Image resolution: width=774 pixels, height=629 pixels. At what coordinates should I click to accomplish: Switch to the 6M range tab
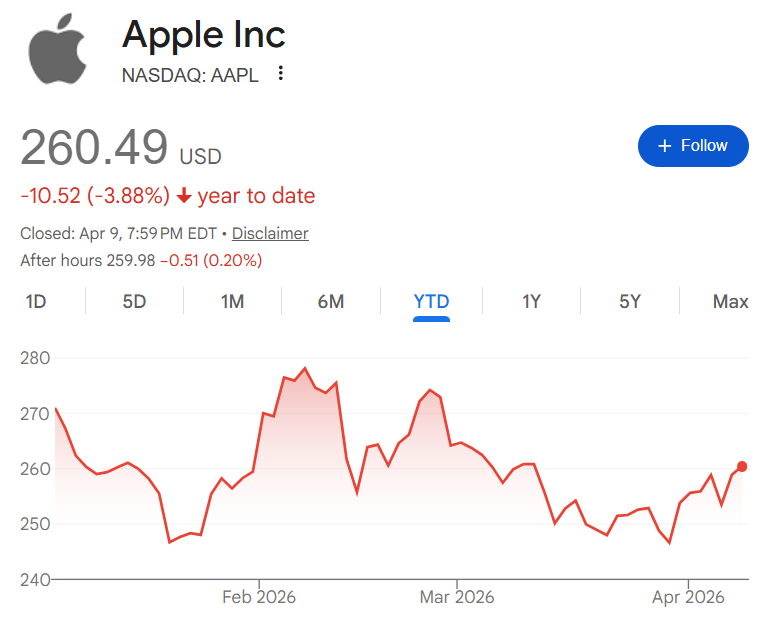coord(330,301)
